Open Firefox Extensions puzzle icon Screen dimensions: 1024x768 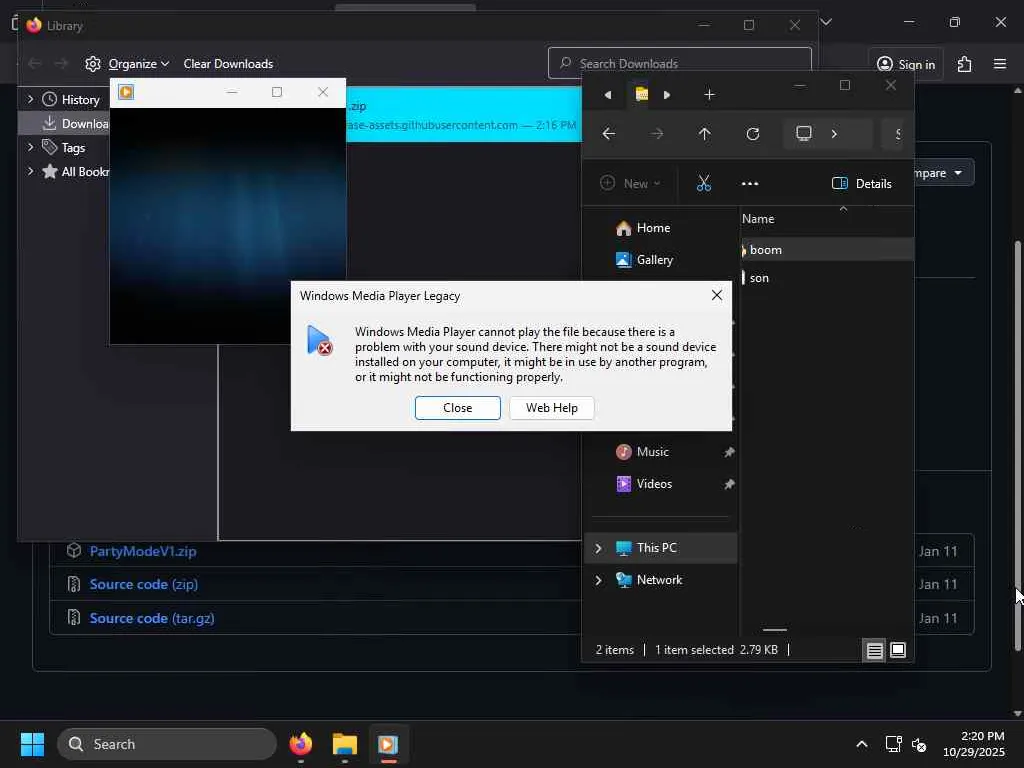(x=965, y=64)
